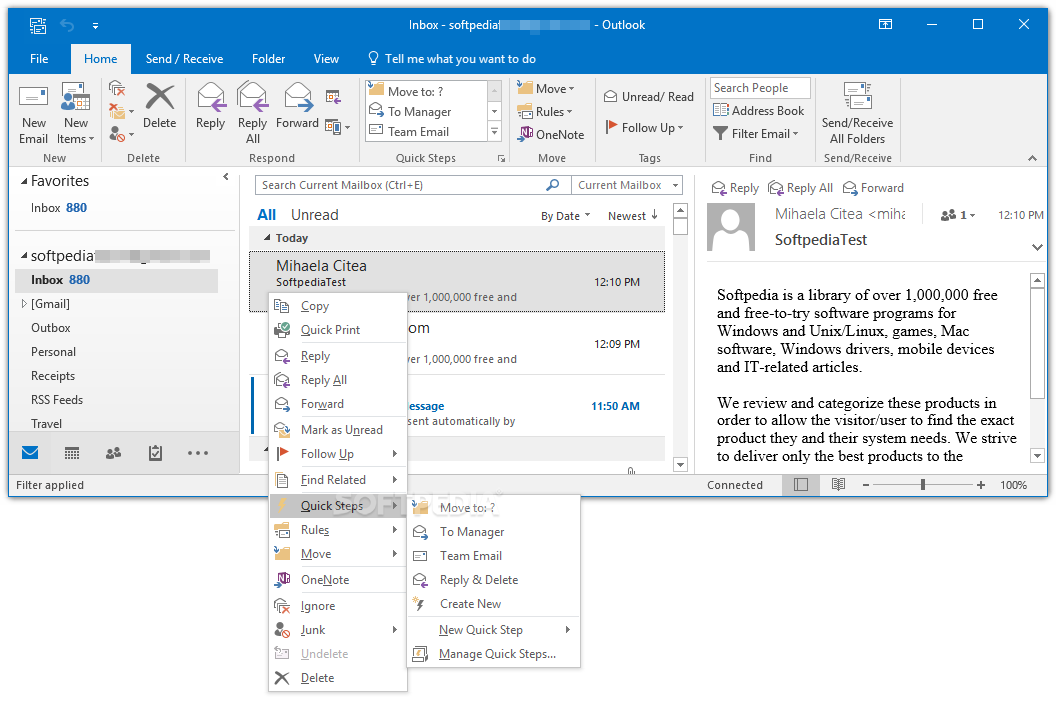Choose Quick Print from context menu
1056x702 pixels.
click(338, 329)
